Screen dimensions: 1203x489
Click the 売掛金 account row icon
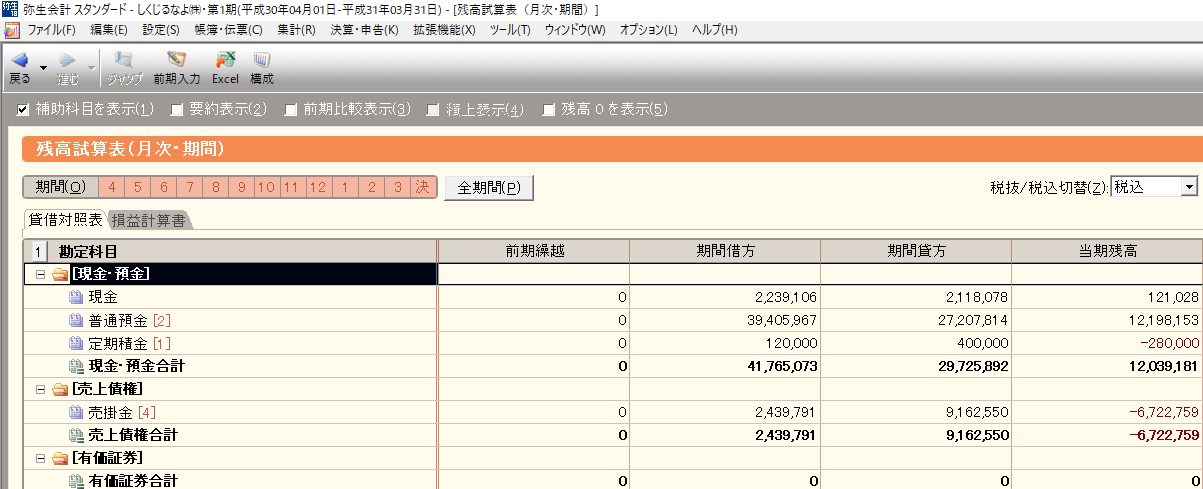click(x=77, y=412)
